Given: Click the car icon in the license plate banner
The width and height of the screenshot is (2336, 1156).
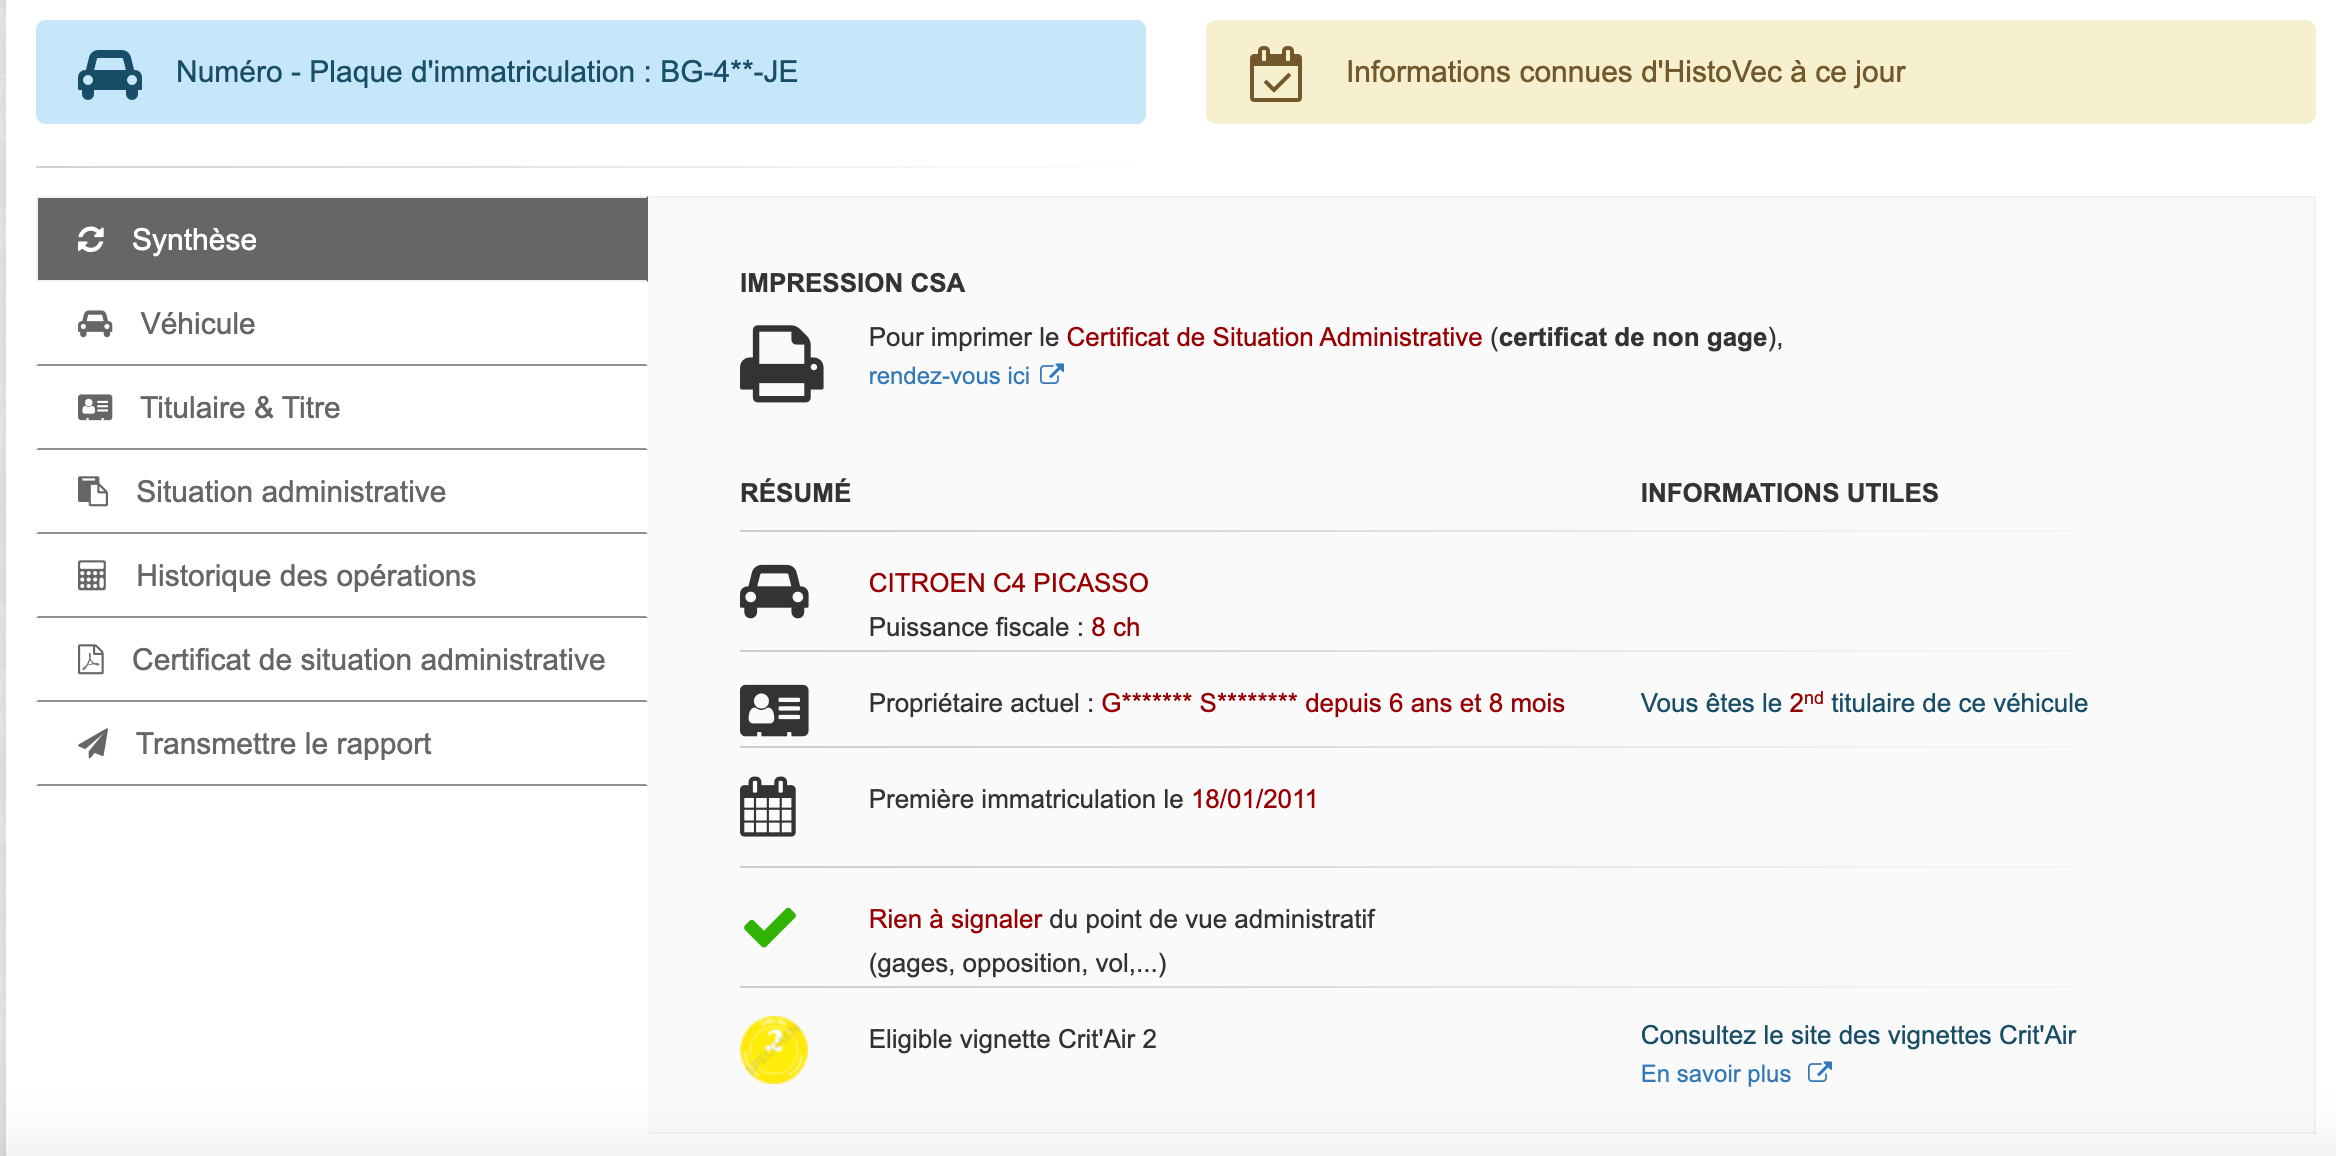Looking at the screenshot, I should tap(110, 74).
